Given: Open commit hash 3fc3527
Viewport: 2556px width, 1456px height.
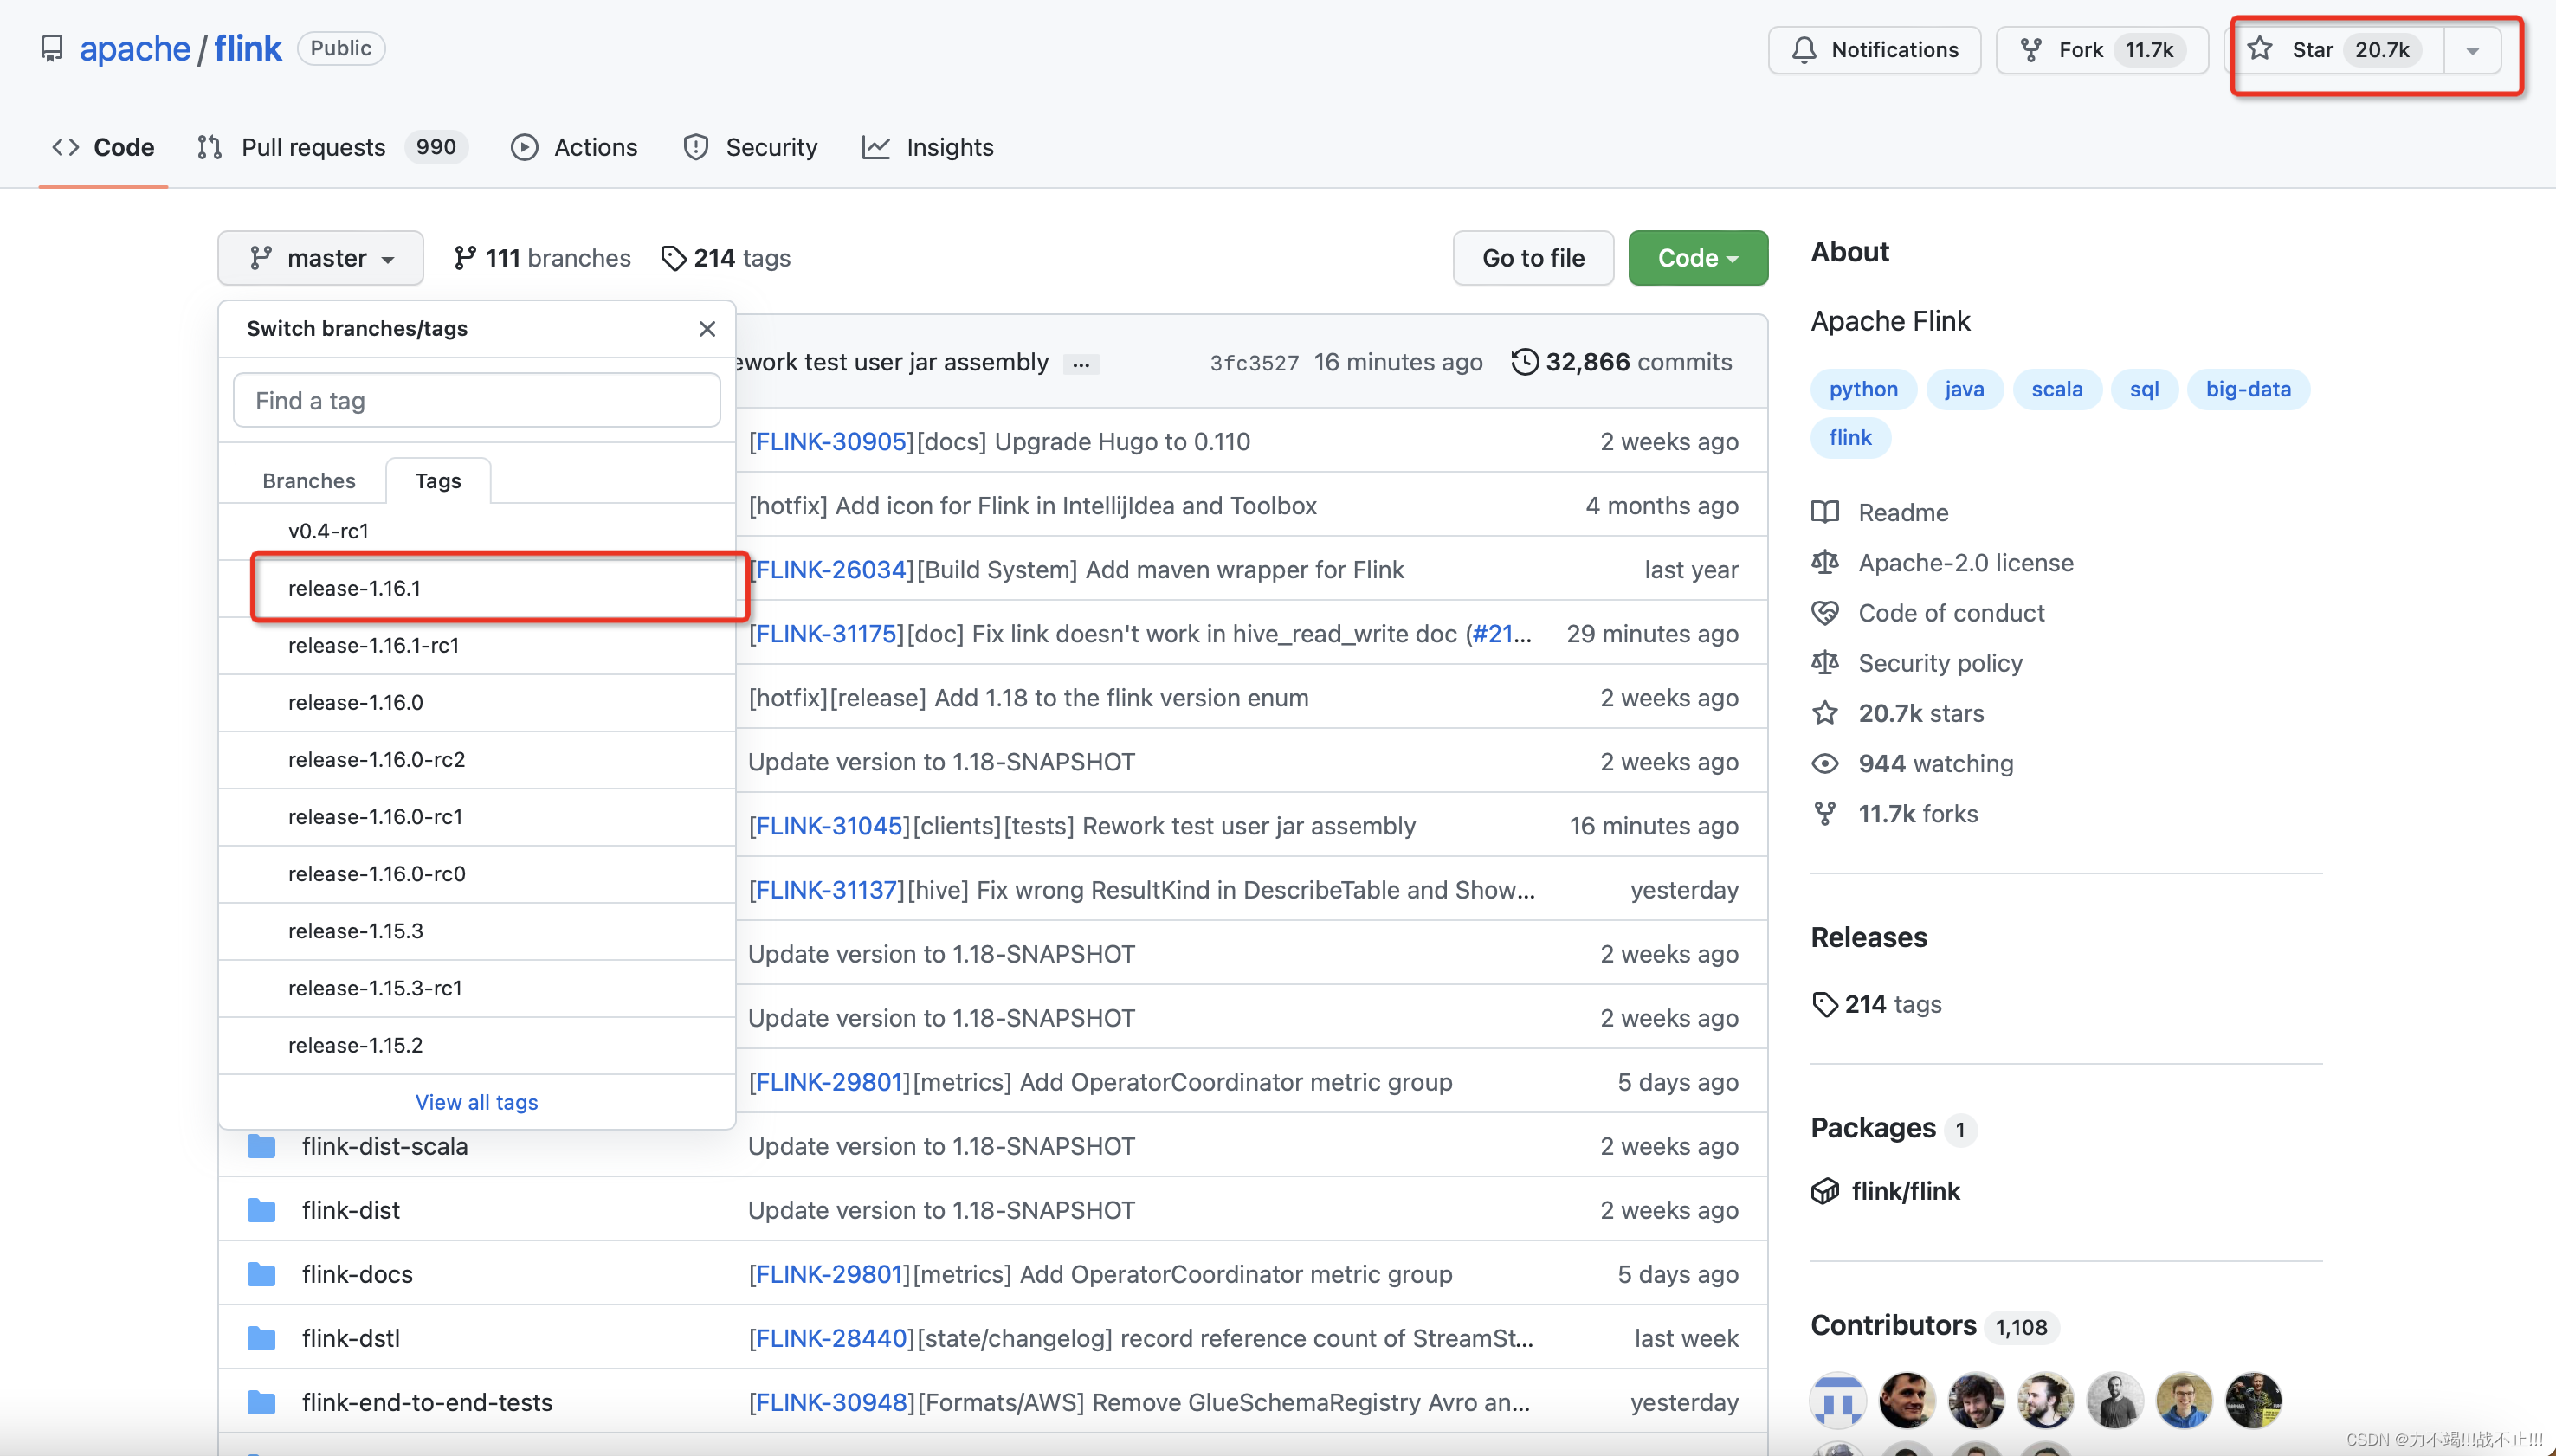Looking at the screenshot, I should (1254, 363).
